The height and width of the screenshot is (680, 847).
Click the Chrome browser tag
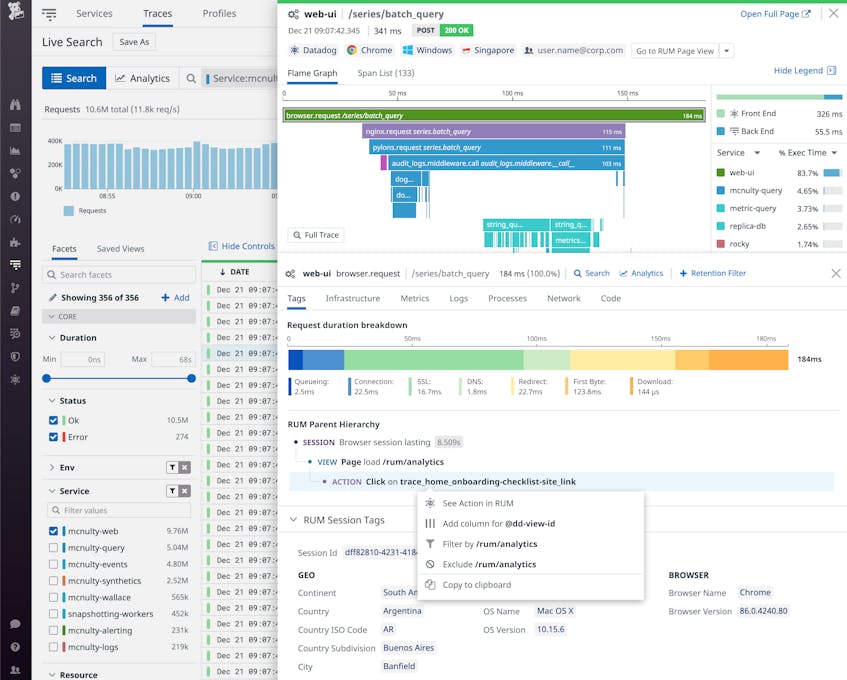[369, 50]
